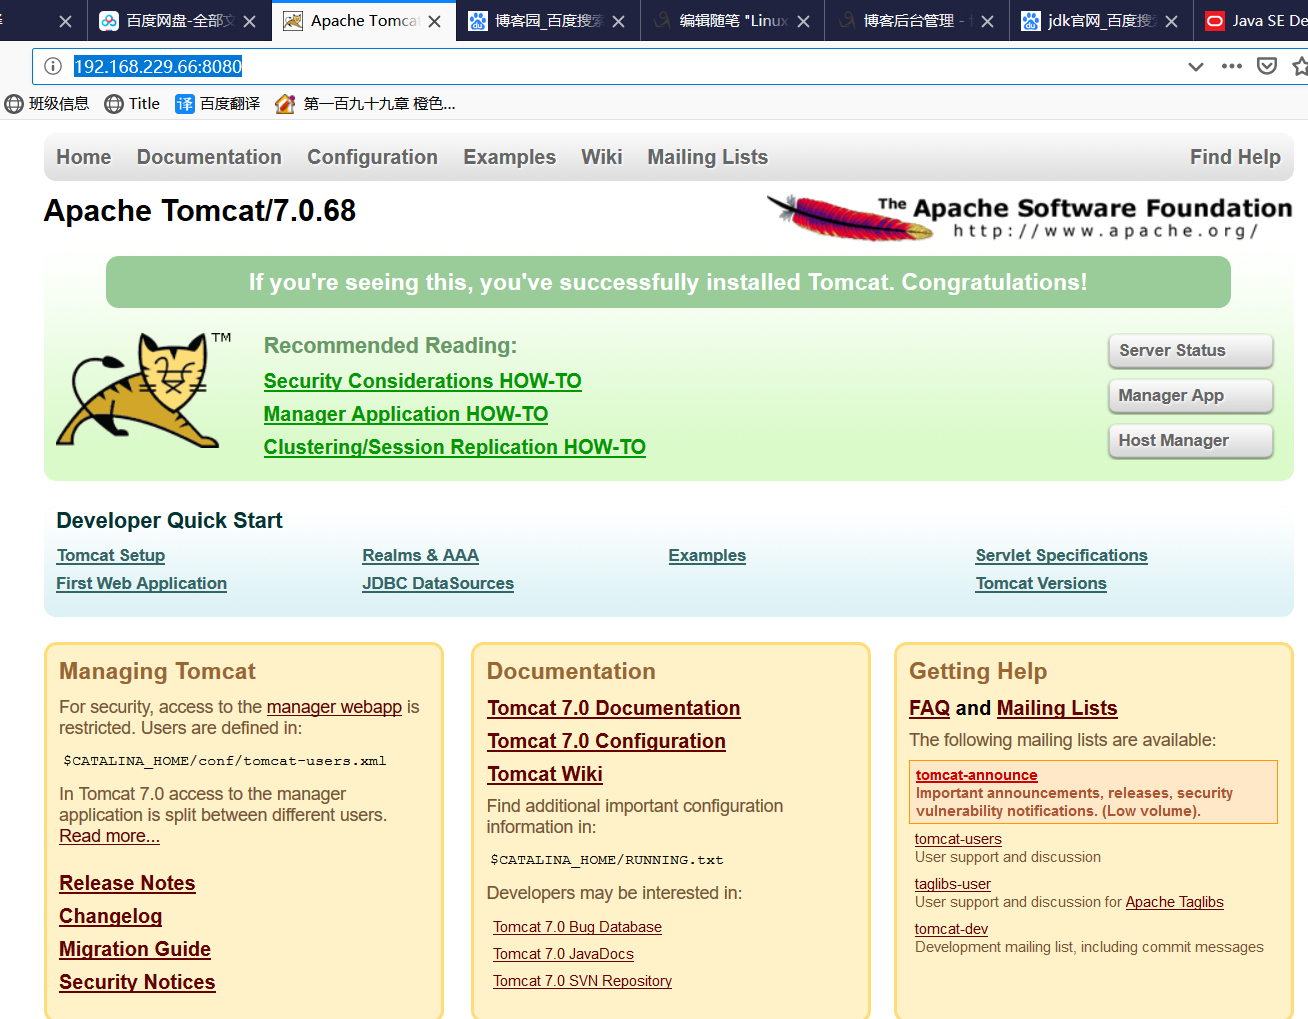Open the First Web Application link
Viewport: 1308px width, 1019px height.
141,583
